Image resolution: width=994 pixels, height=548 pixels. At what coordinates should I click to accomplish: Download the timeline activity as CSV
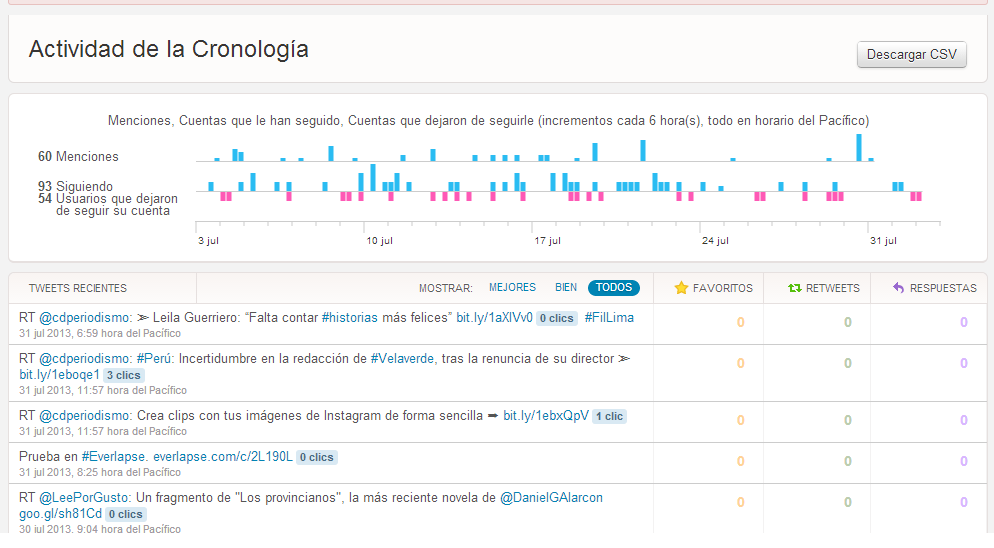point(911,55)
